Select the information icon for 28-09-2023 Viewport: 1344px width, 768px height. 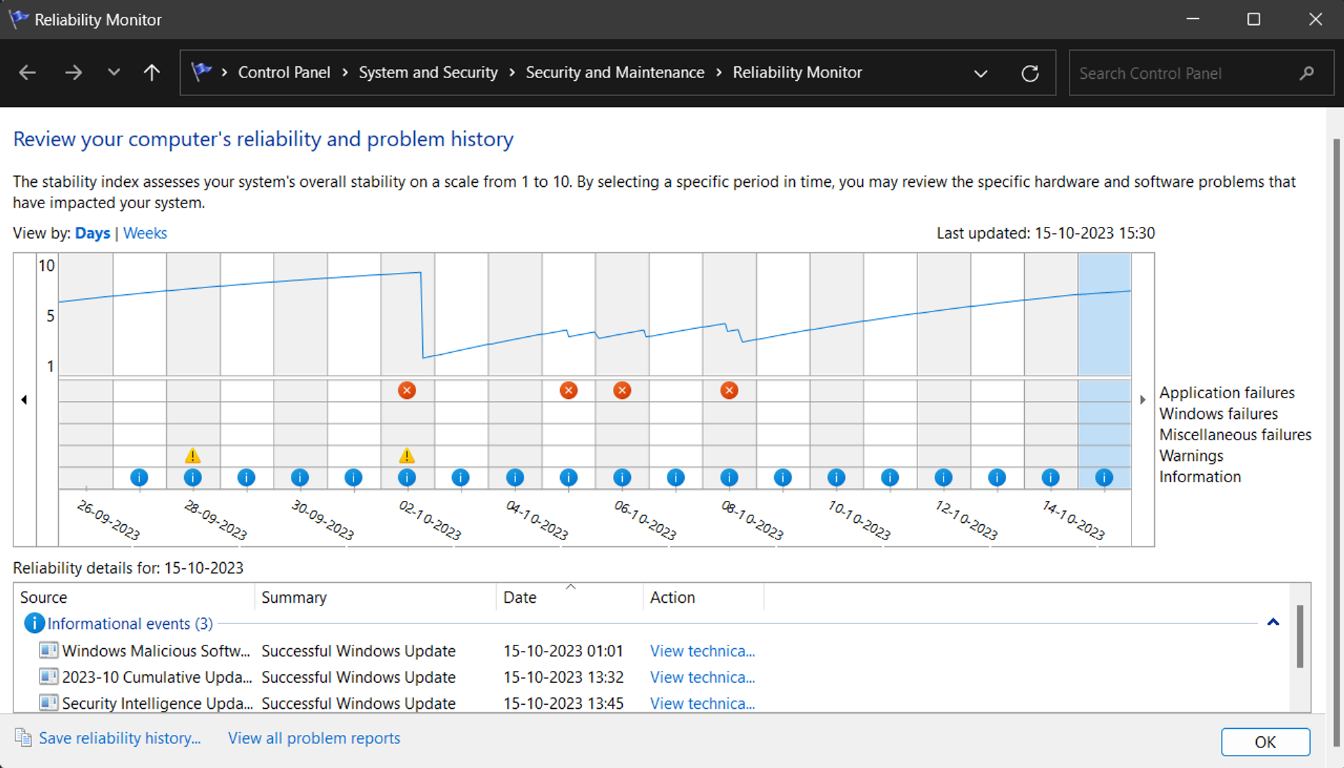click(193, 478)
